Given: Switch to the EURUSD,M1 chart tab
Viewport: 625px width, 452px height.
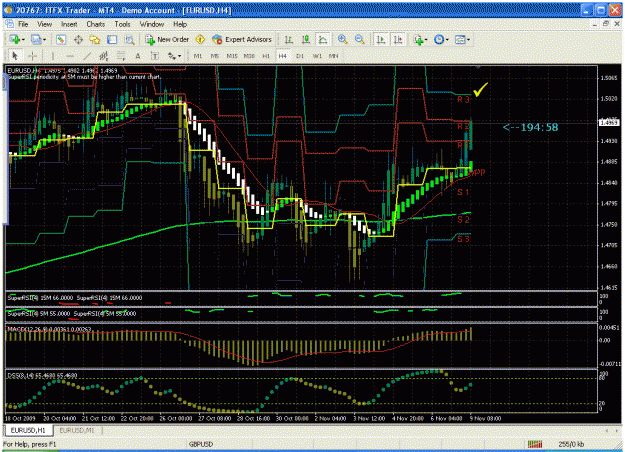Looking at the screenshot, I should point(77,430).
